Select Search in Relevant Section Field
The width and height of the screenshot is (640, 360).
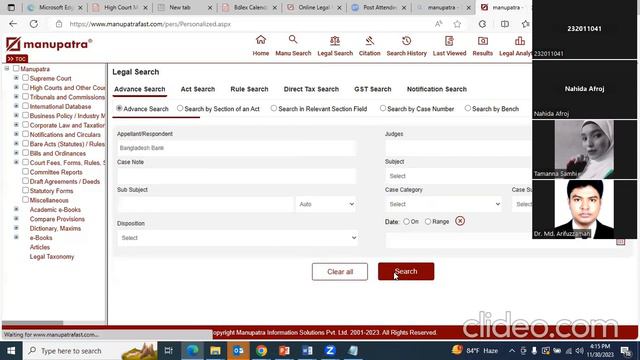273,108
